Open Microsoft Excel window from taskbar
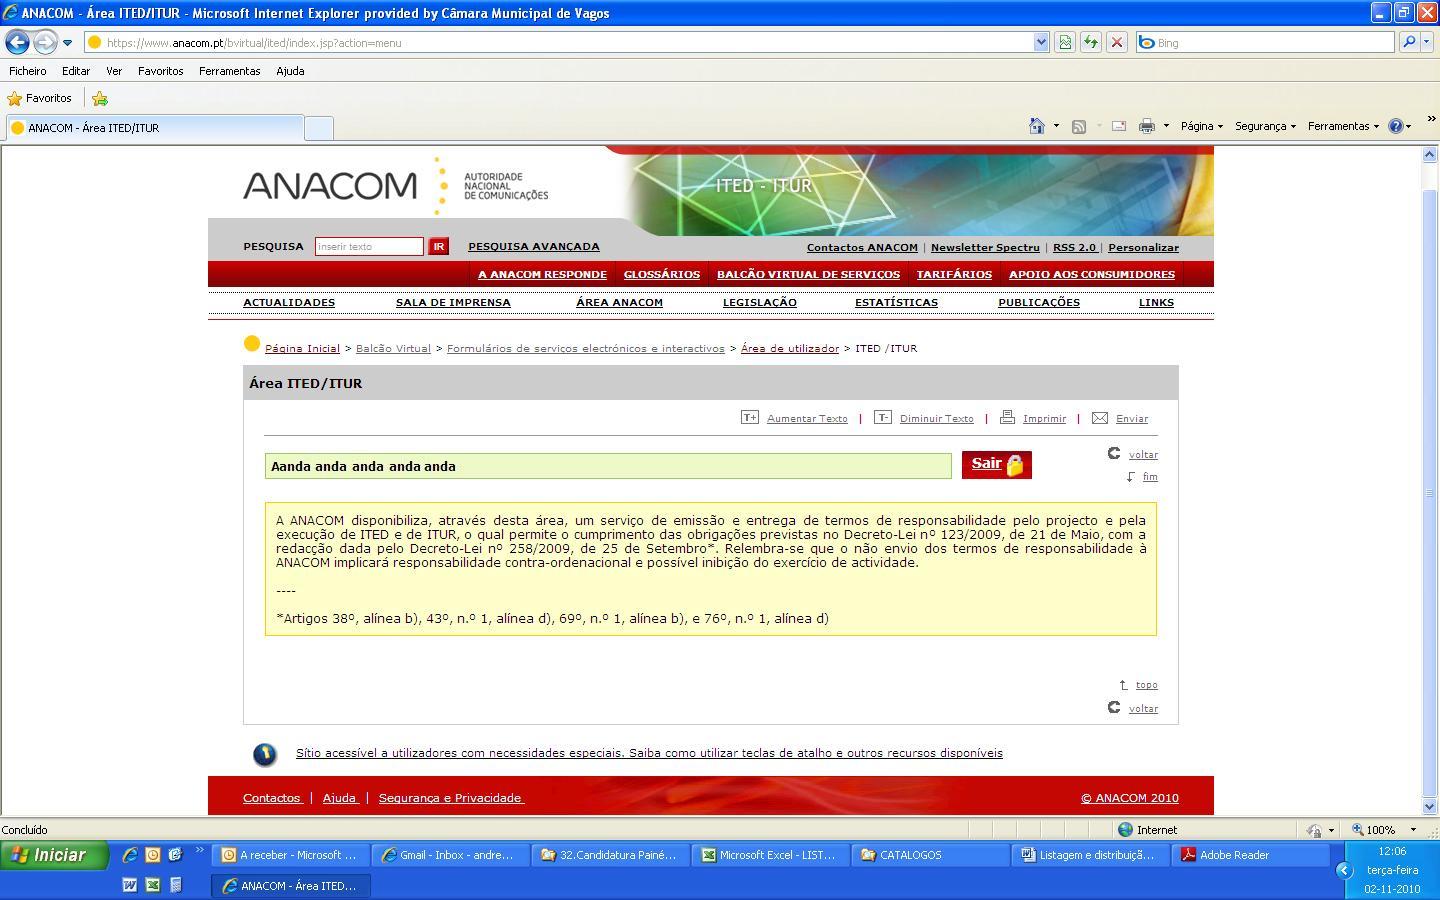The image size is (1440, 900). click(x=769, y=855)
